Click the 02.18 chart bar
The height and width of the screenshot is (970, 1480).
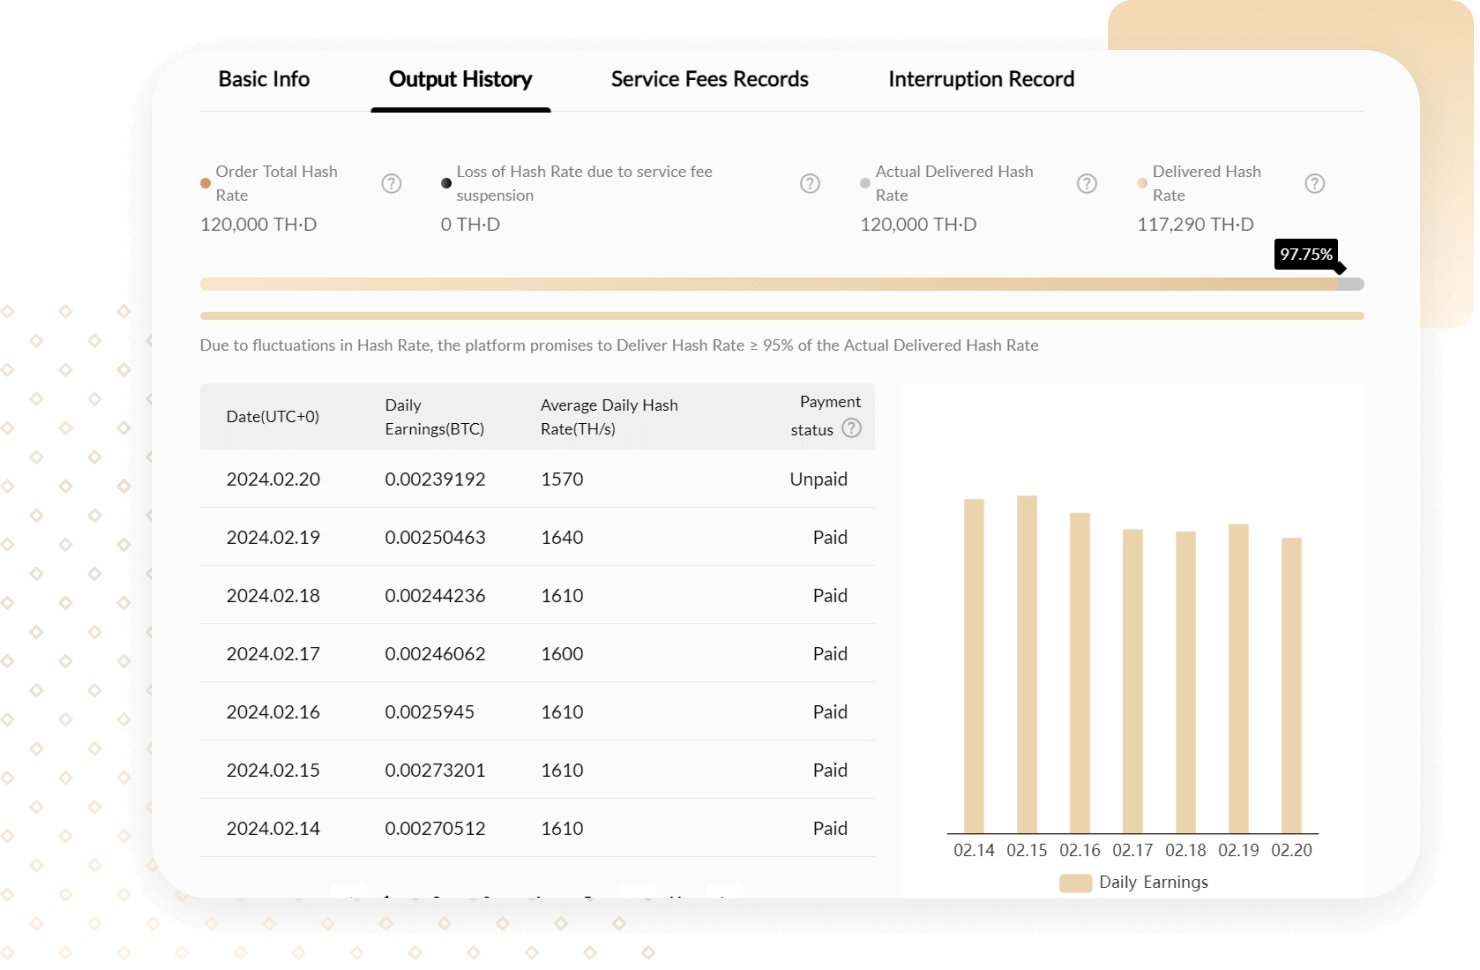click(x=1186, y=682)
